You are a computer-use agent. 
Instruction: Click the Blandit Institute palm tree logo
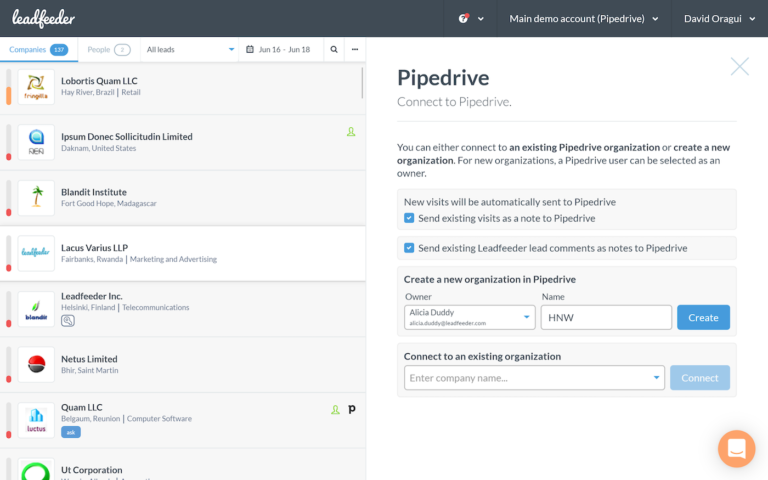(36, 198)
